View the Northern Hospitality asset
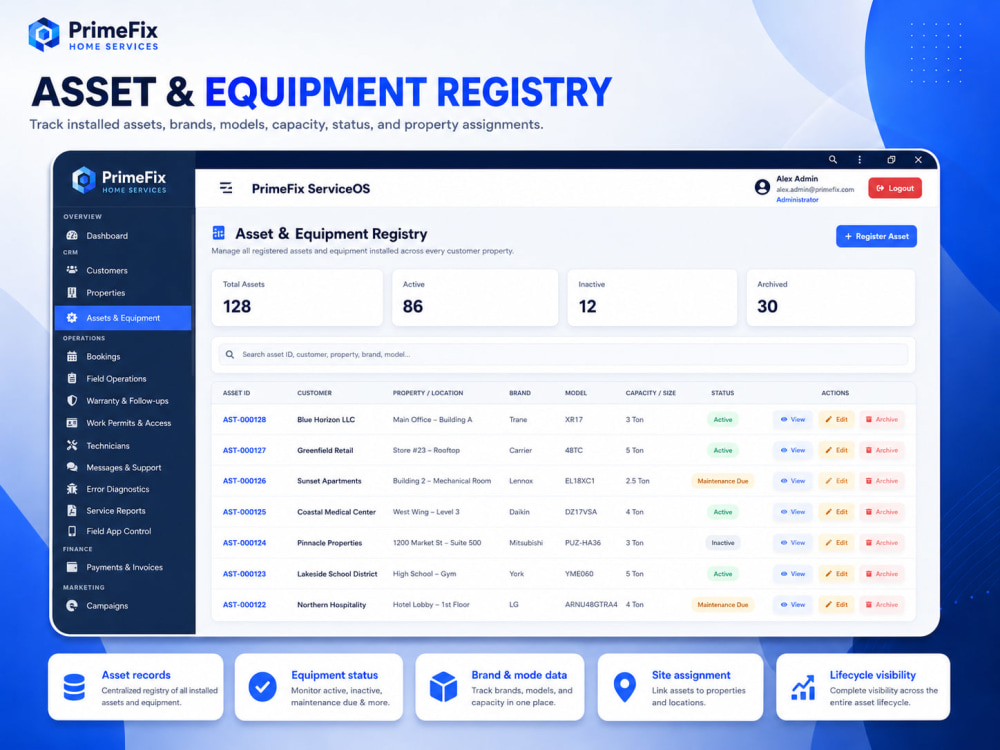This screenshot has width=1000, height=750. pyautogui.click(x=792, y=605)
